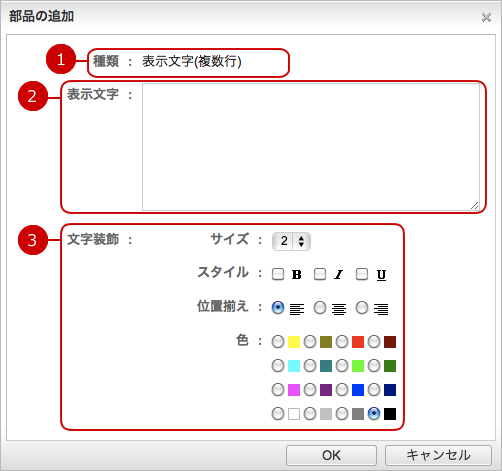This screenshot has height=471, width=502.
Task: Click the left-align text icon
Action: coord(297,309)
